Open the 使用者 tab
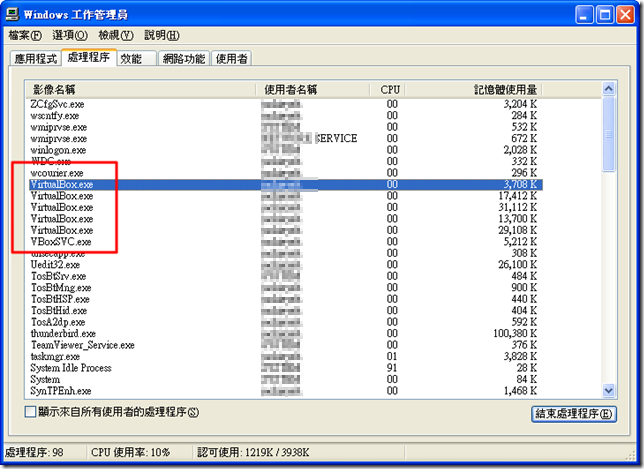Screen dimensions: 644x469 232,59
